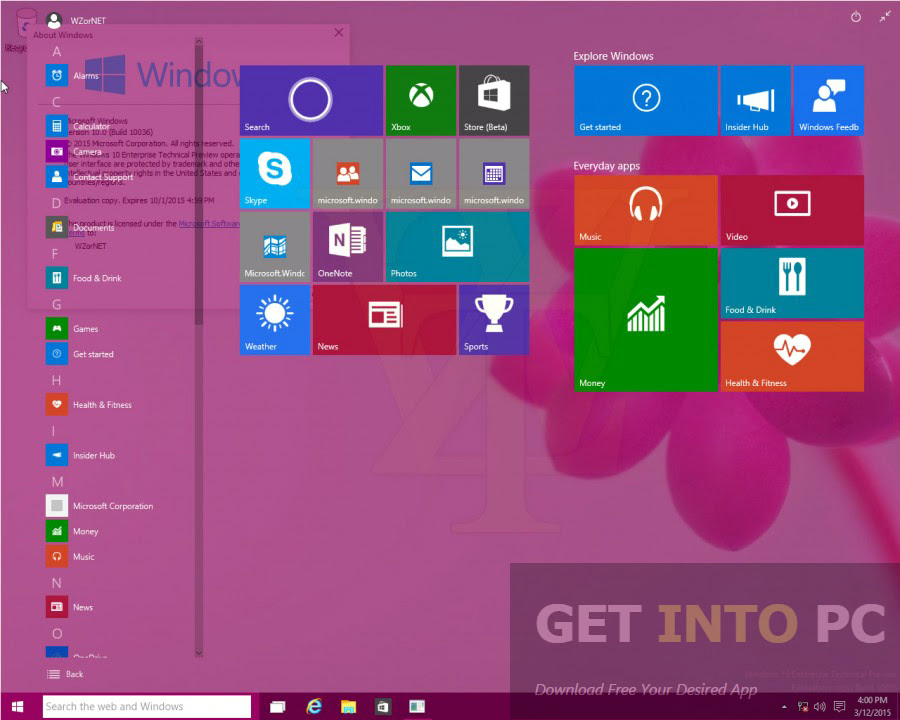Jump to letter A section header

tap(57, 52)
